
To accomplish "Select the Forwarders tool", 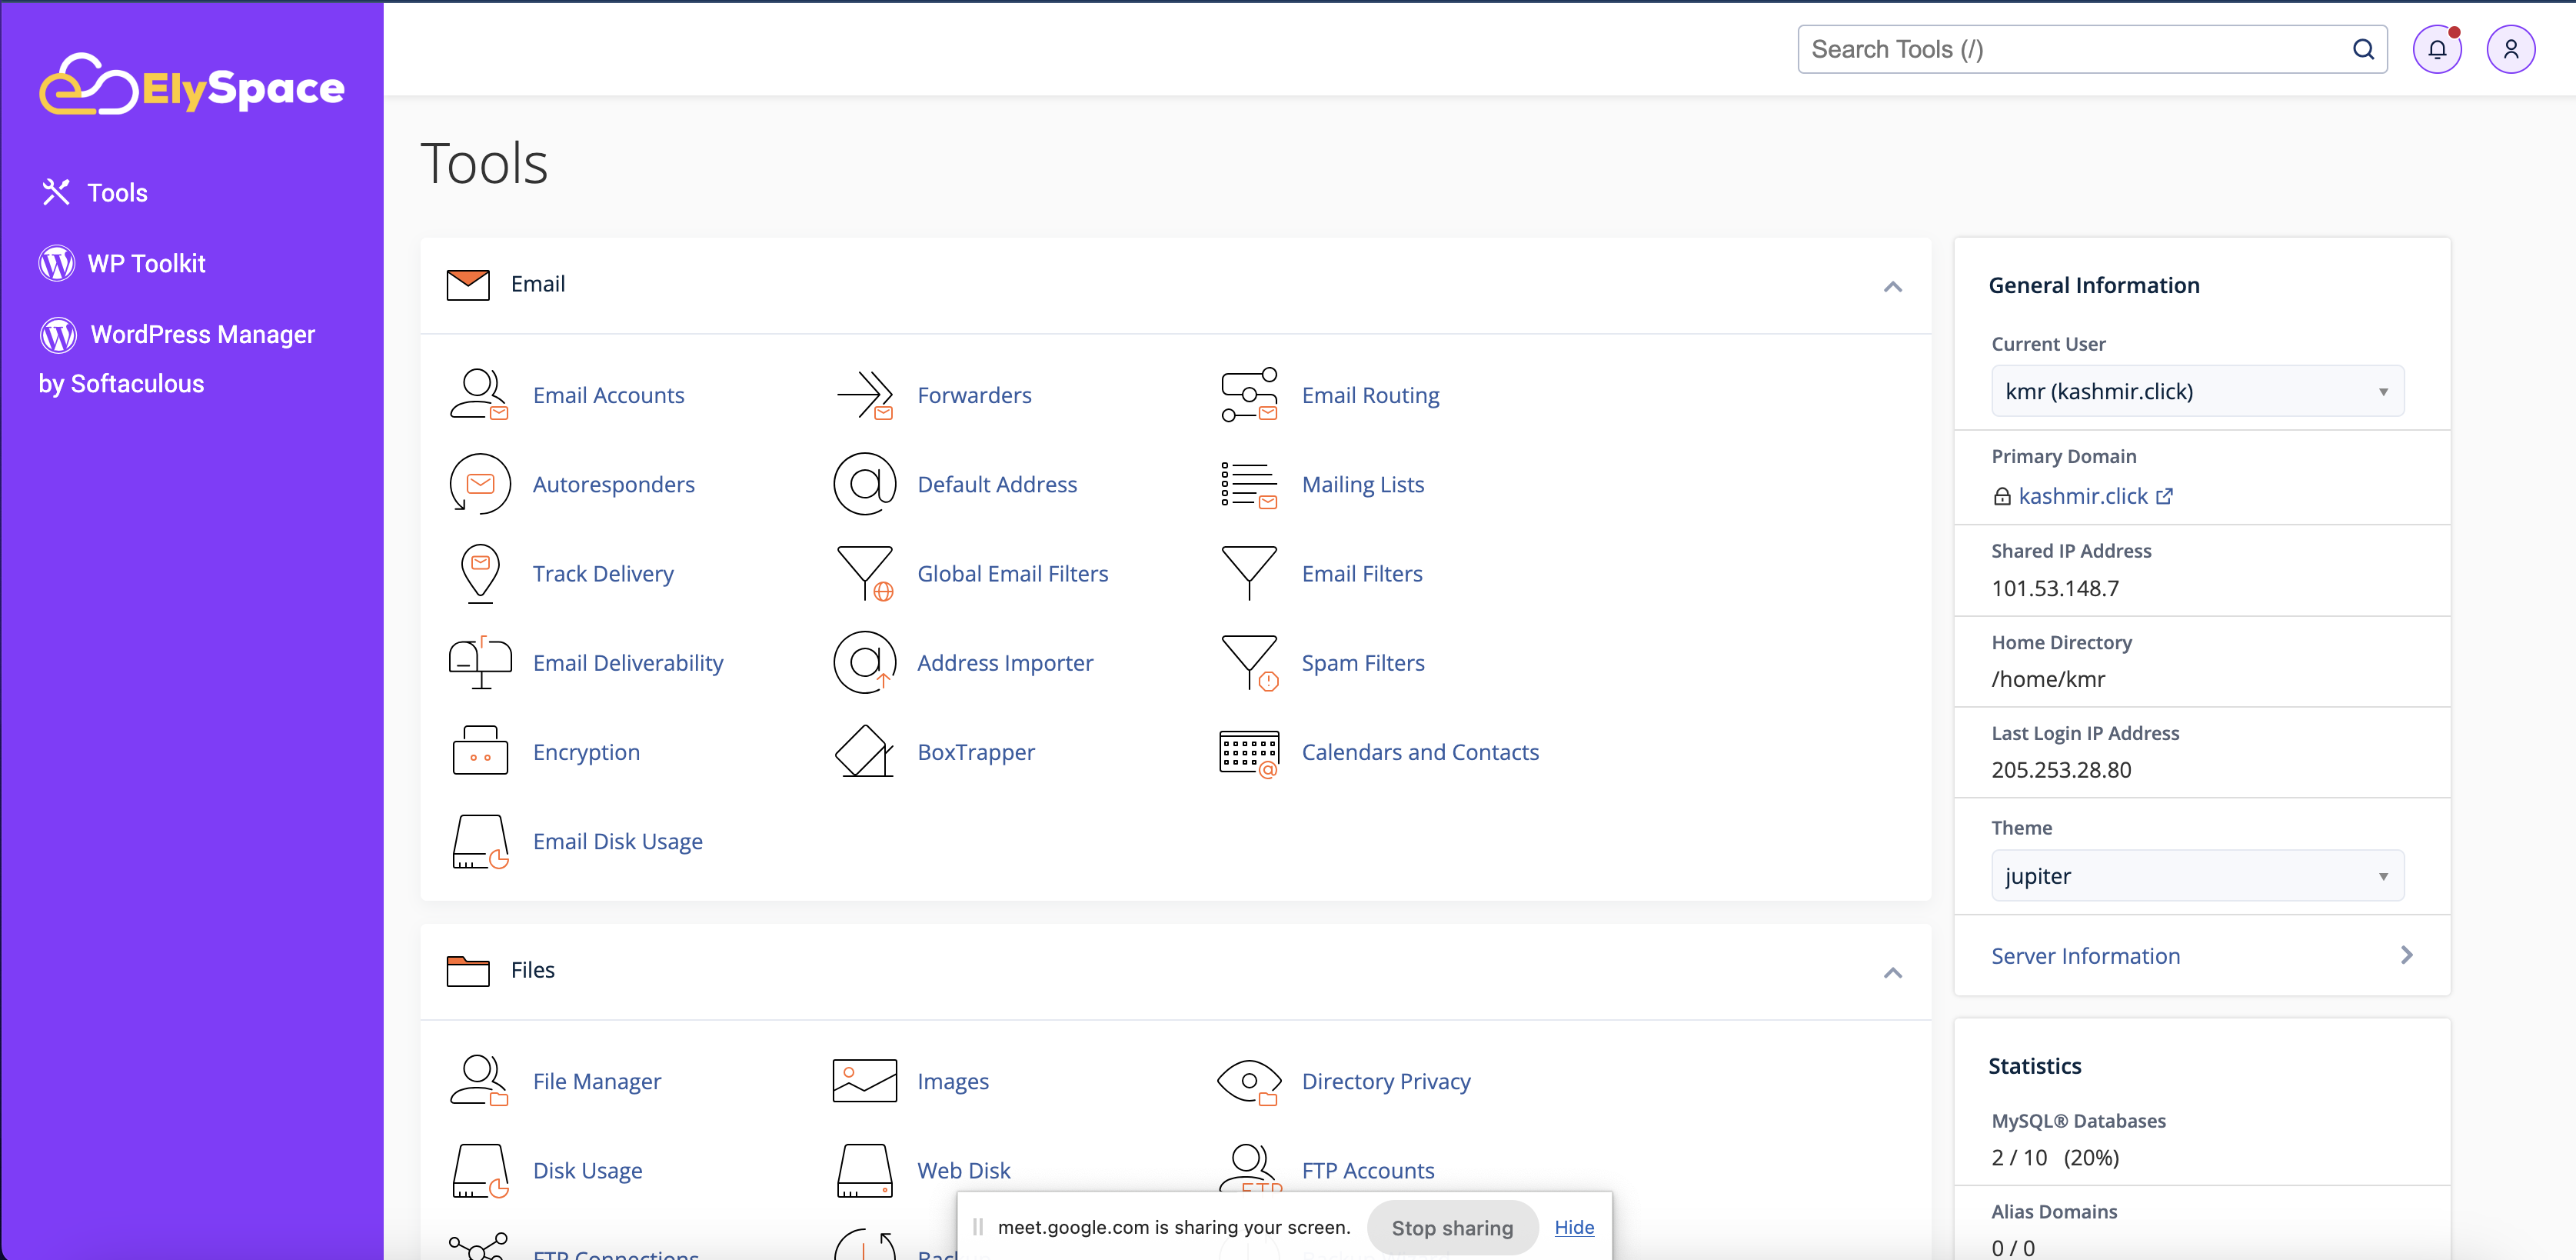I will coord(974,394).
